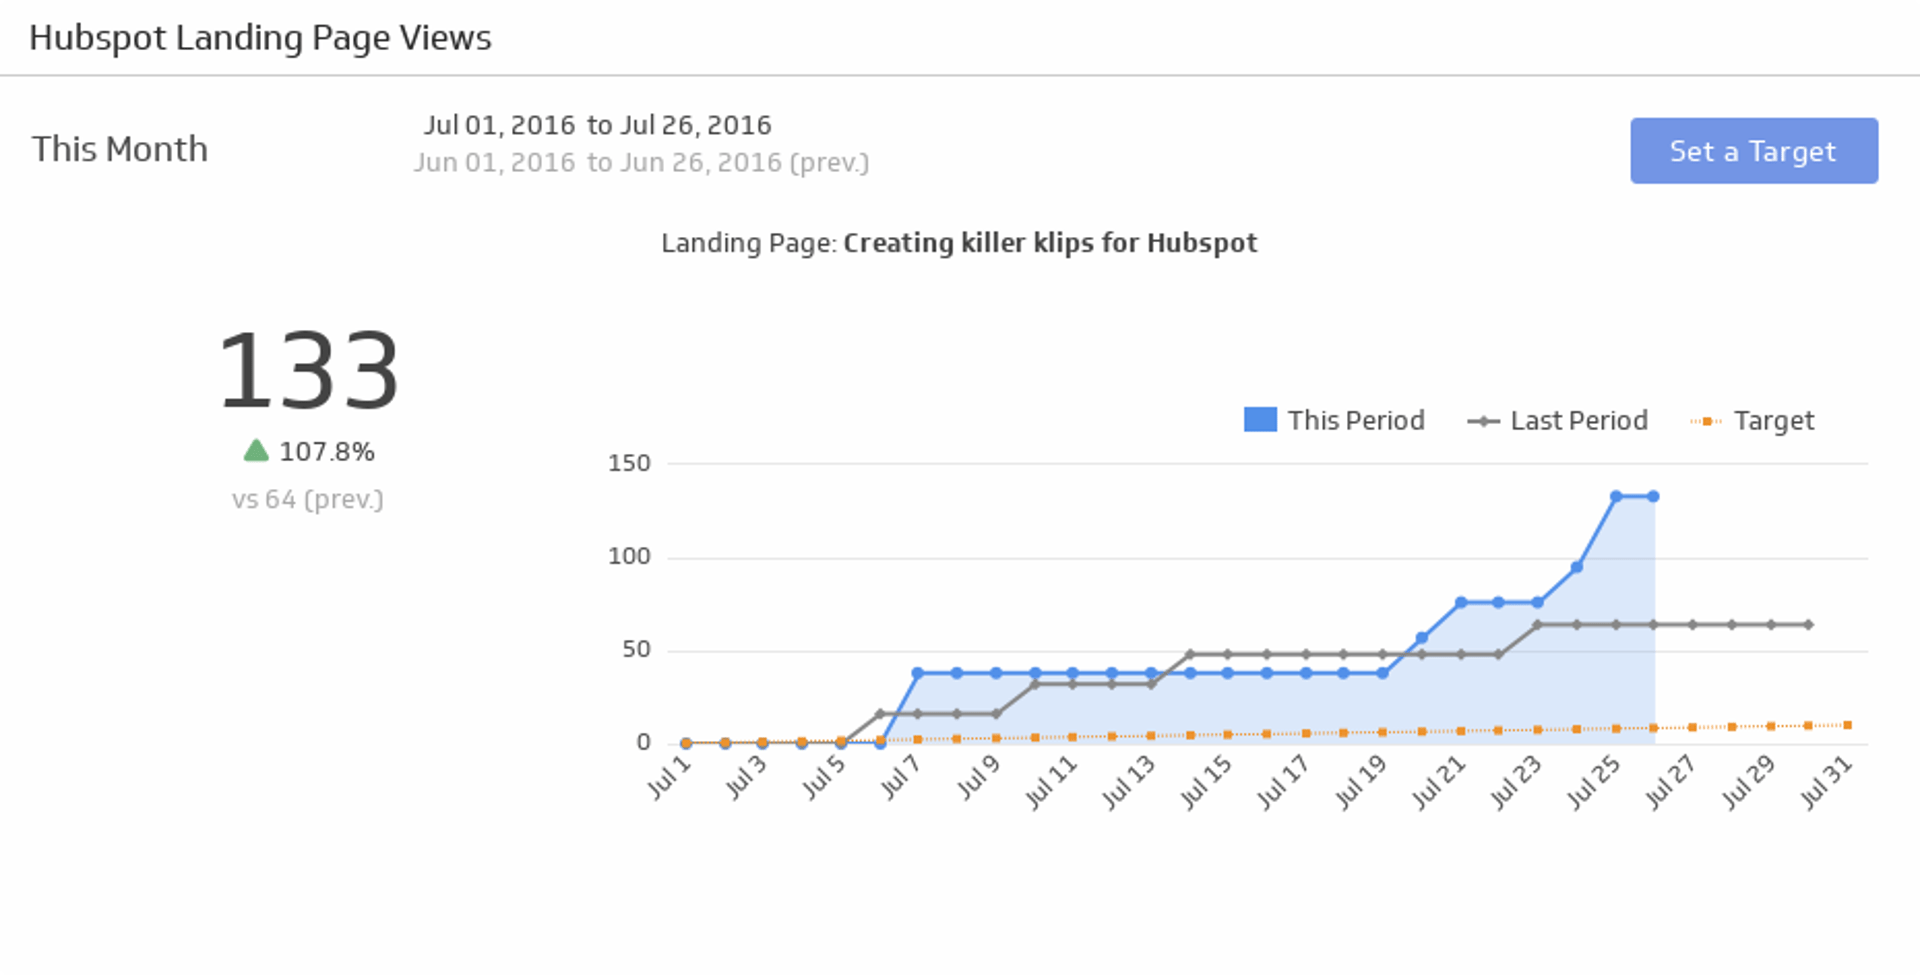Viewport: 1920px width, 975px height.
Task: Click the Jul 31 x-axis label
Action: 1826,782
